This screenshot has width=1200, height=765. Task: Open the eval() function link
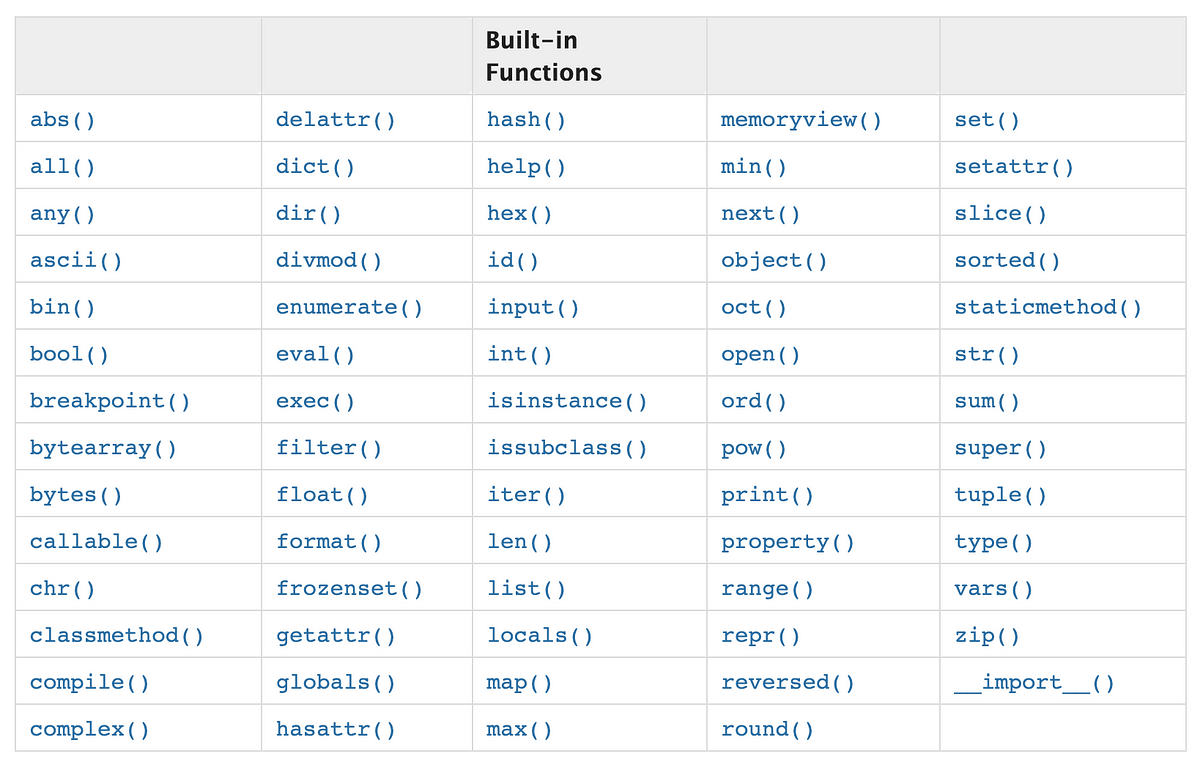(316, 355)
